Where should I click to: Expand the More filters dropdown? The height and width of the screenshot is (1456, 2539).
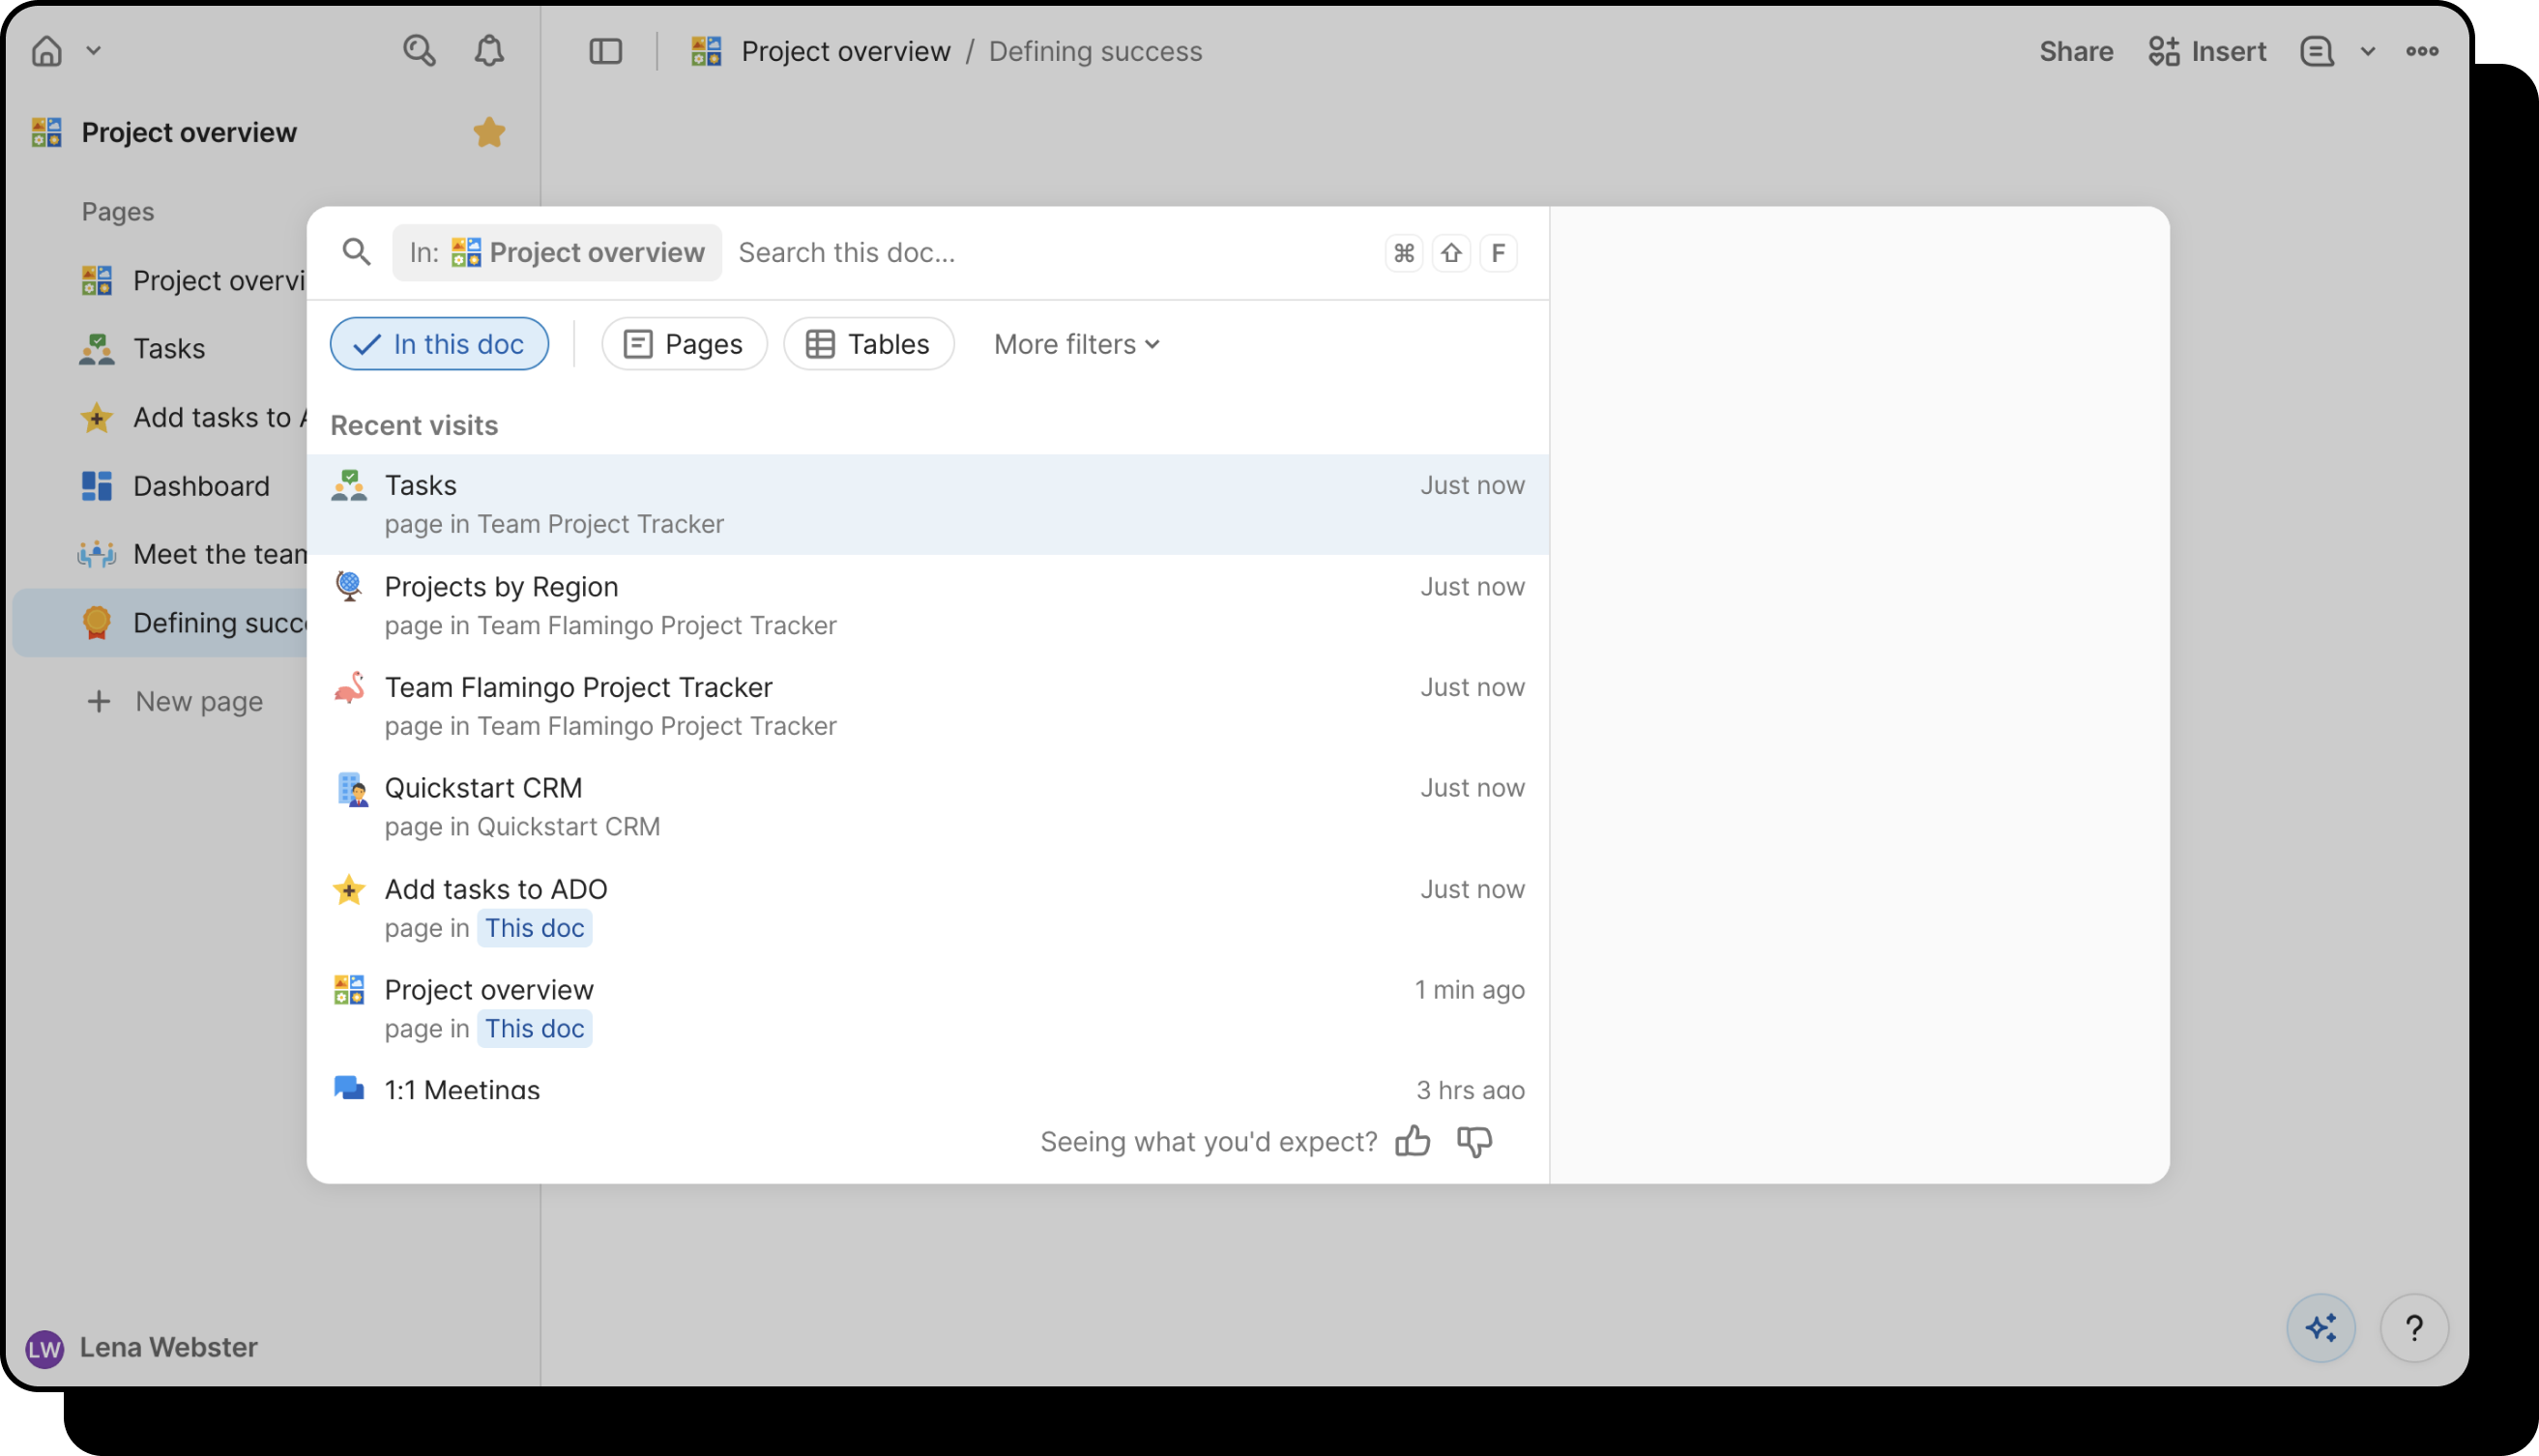1076,344
